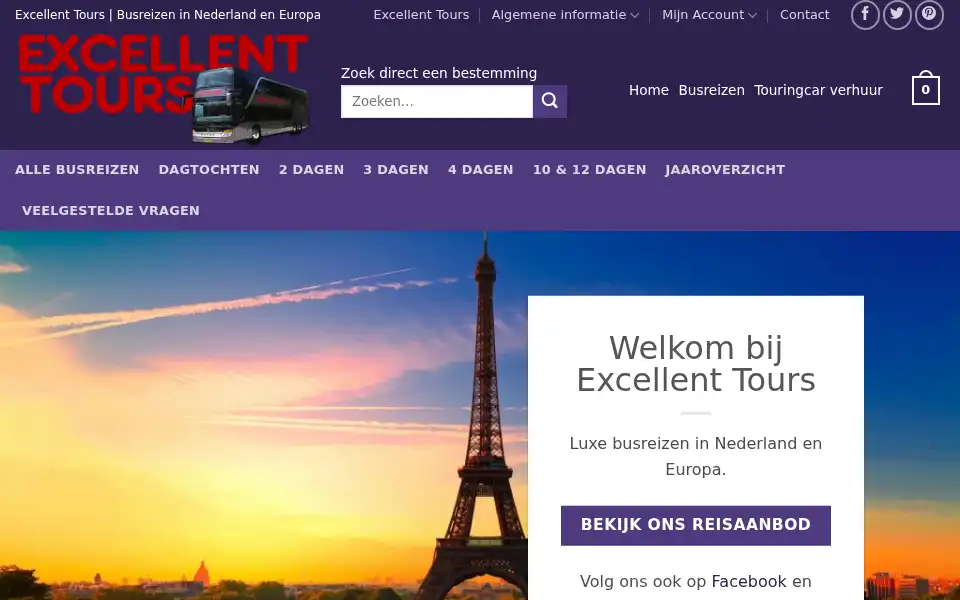960x600 pixels.
Task: Expand the Mijn Account dropdown
Action: pyautogui.click(x=709, y=15)
